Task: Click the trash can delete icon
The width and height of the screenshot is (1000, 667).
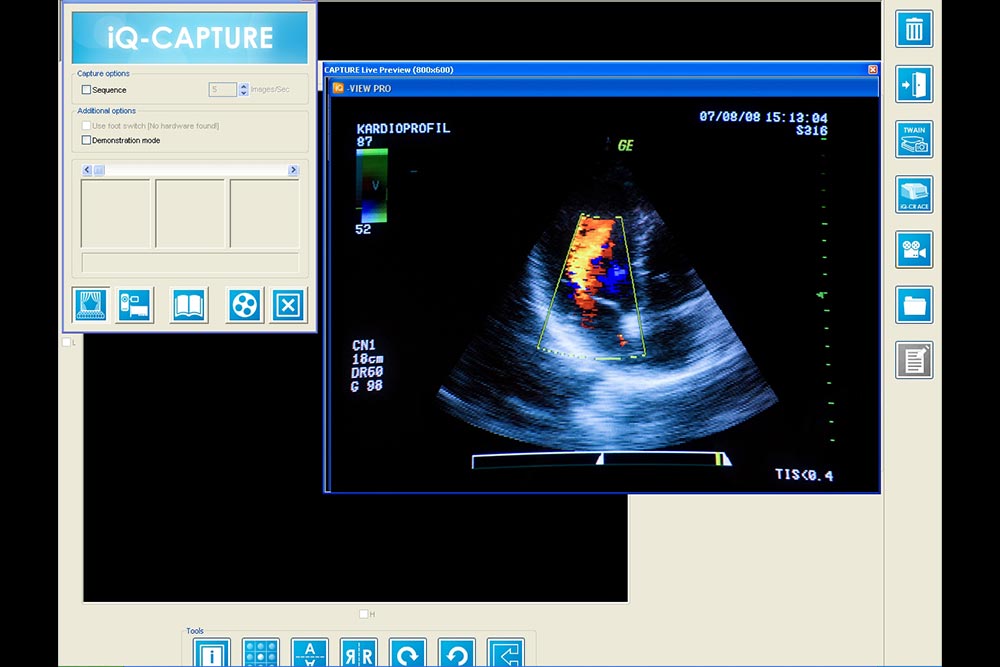Action: pos(914,29)
